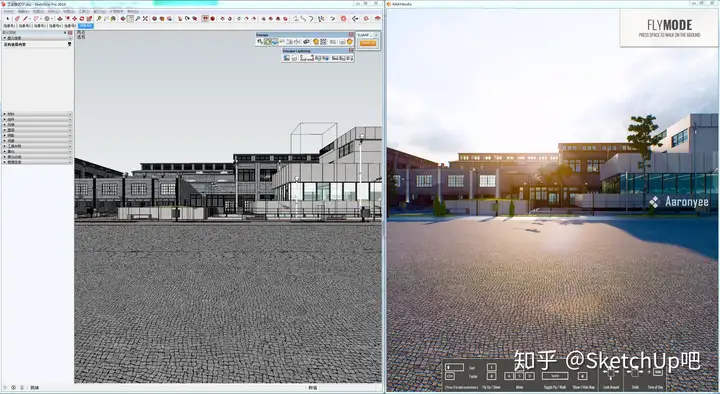This screenshot has height=394, width=720.
Task: Toggle Enscape Live Updates green button
Action: (x=268, y=42)
